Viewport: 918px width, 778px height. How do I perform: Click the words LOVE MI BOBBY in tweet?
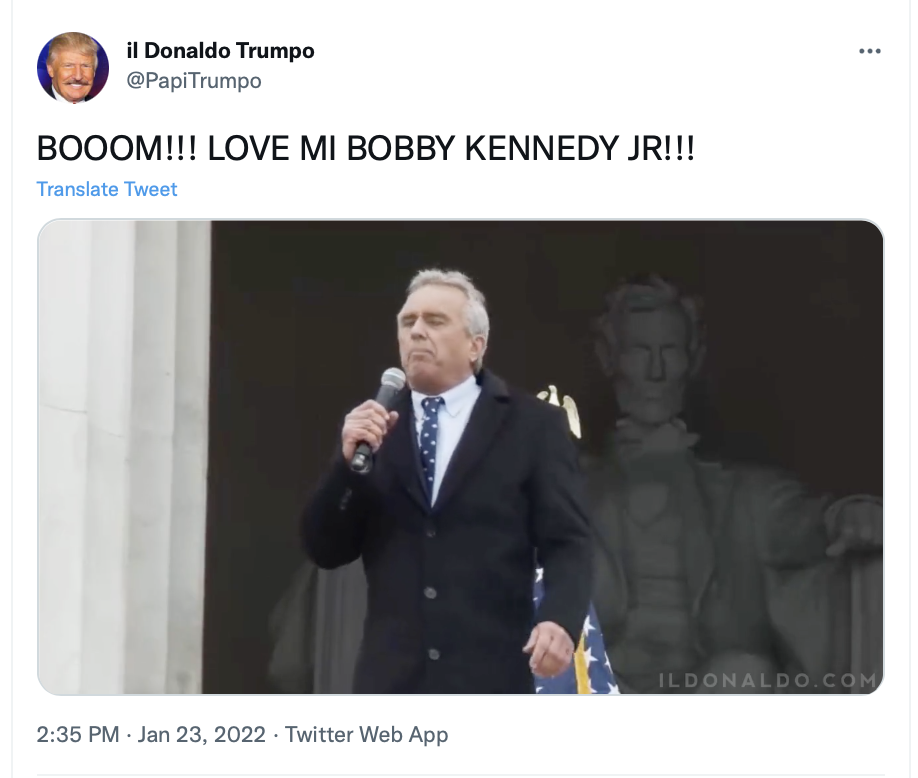coord(331,148)
